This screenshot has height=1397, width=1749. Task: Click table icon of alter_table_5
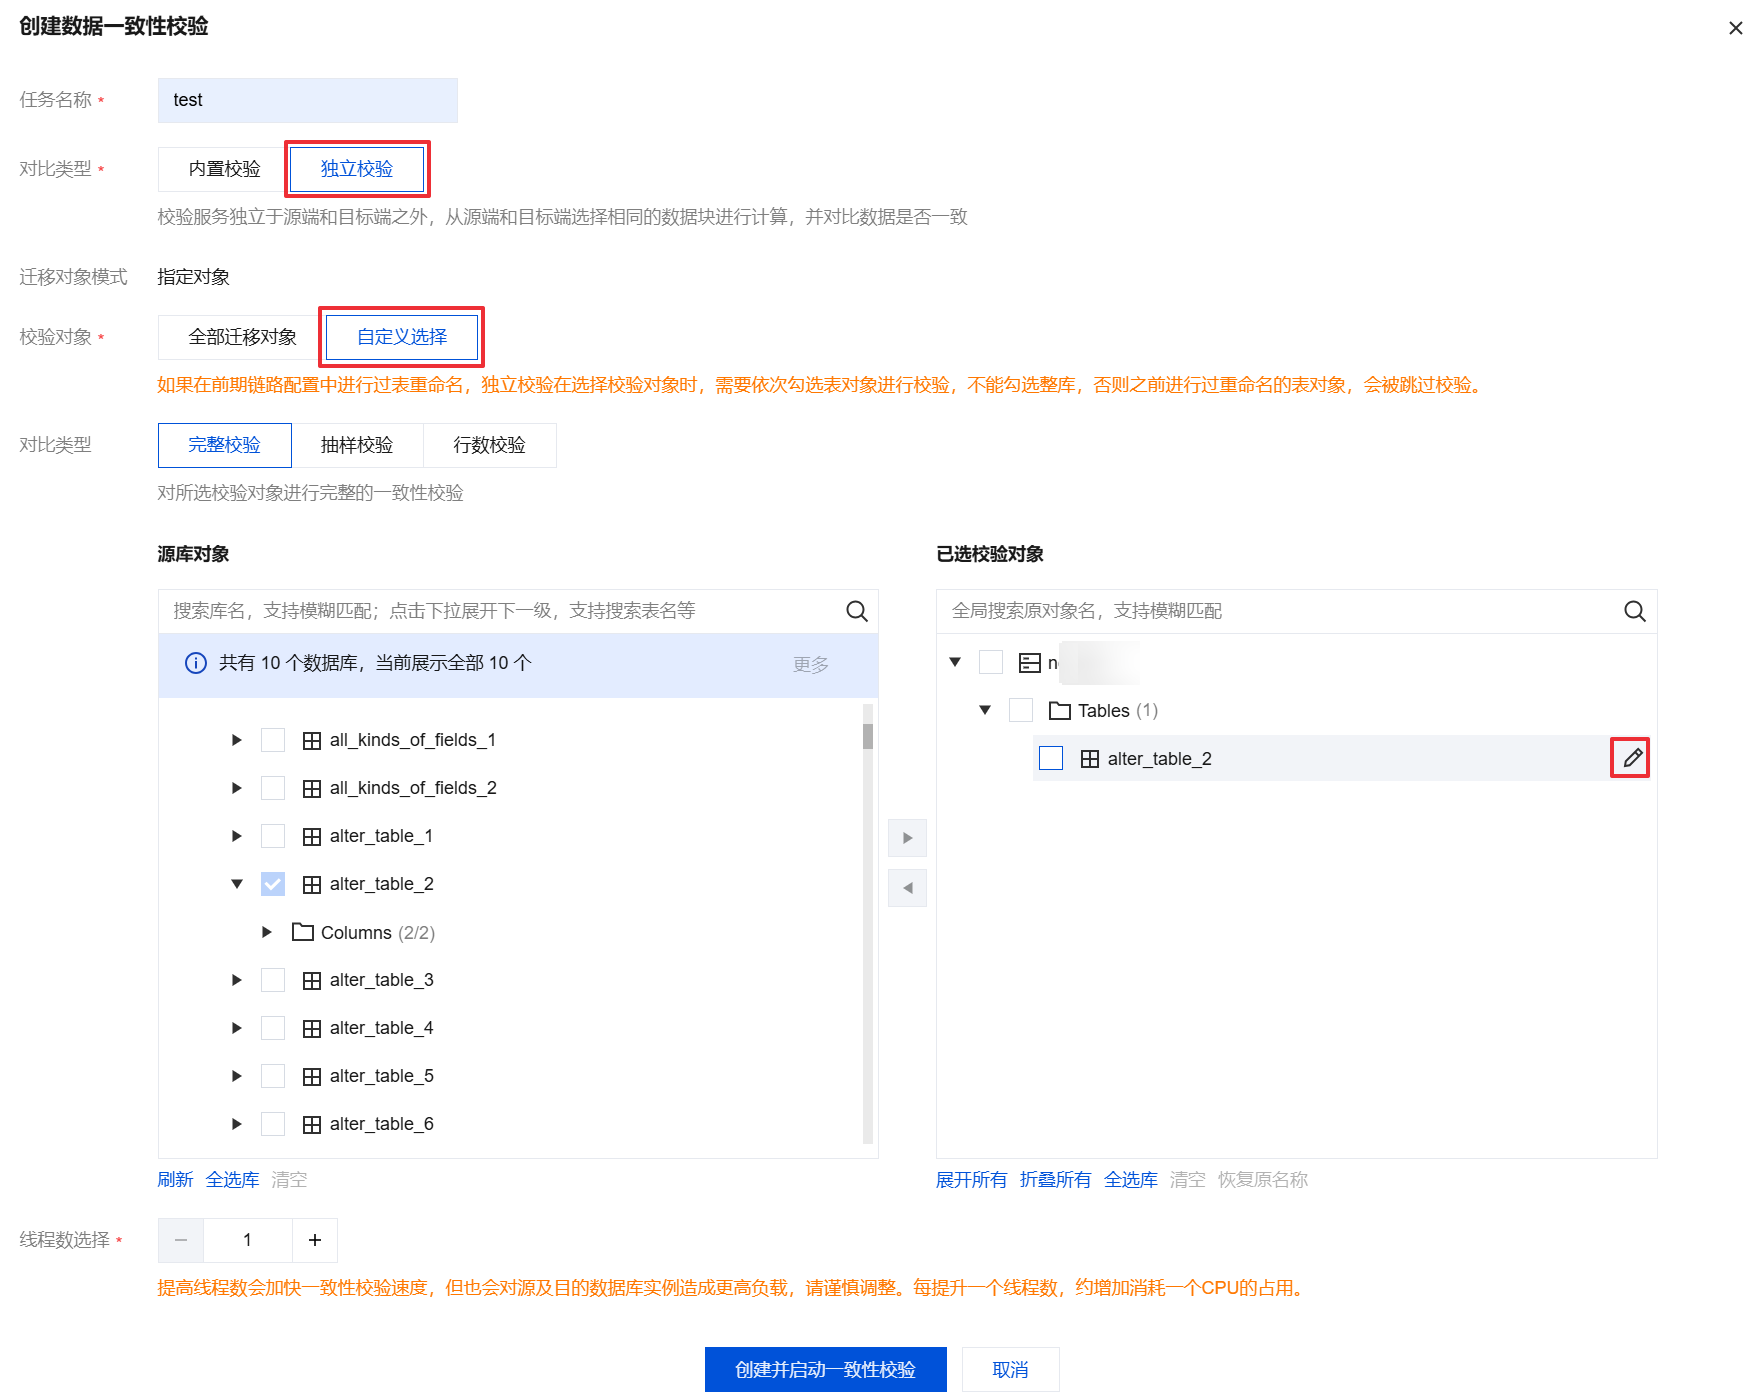click(312, 1076)
